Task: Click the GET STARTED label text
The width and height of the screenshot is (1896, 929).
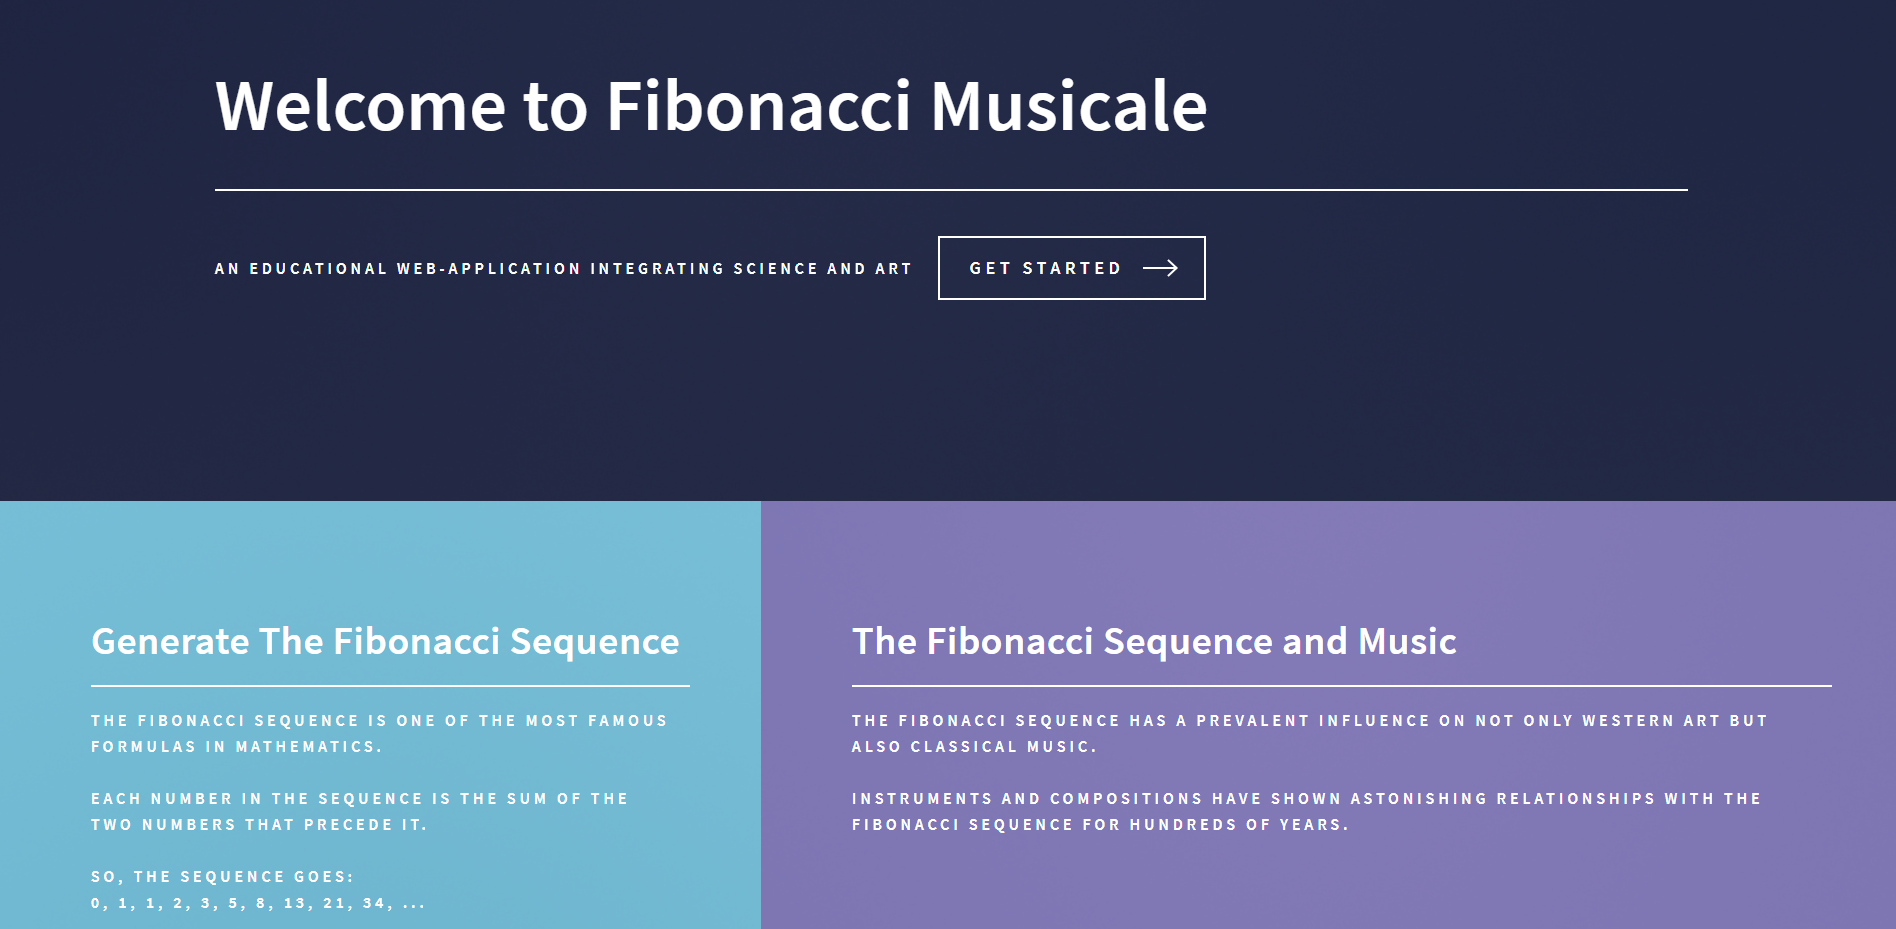Action: (x=1046, y=268)
